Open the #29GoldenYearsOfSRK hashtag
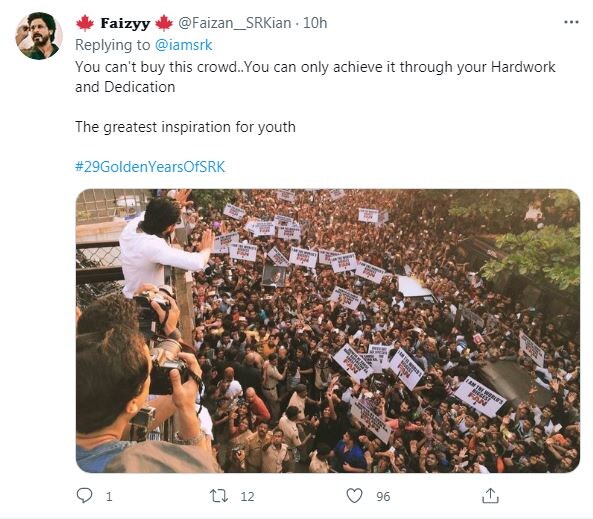 [150, 167]
